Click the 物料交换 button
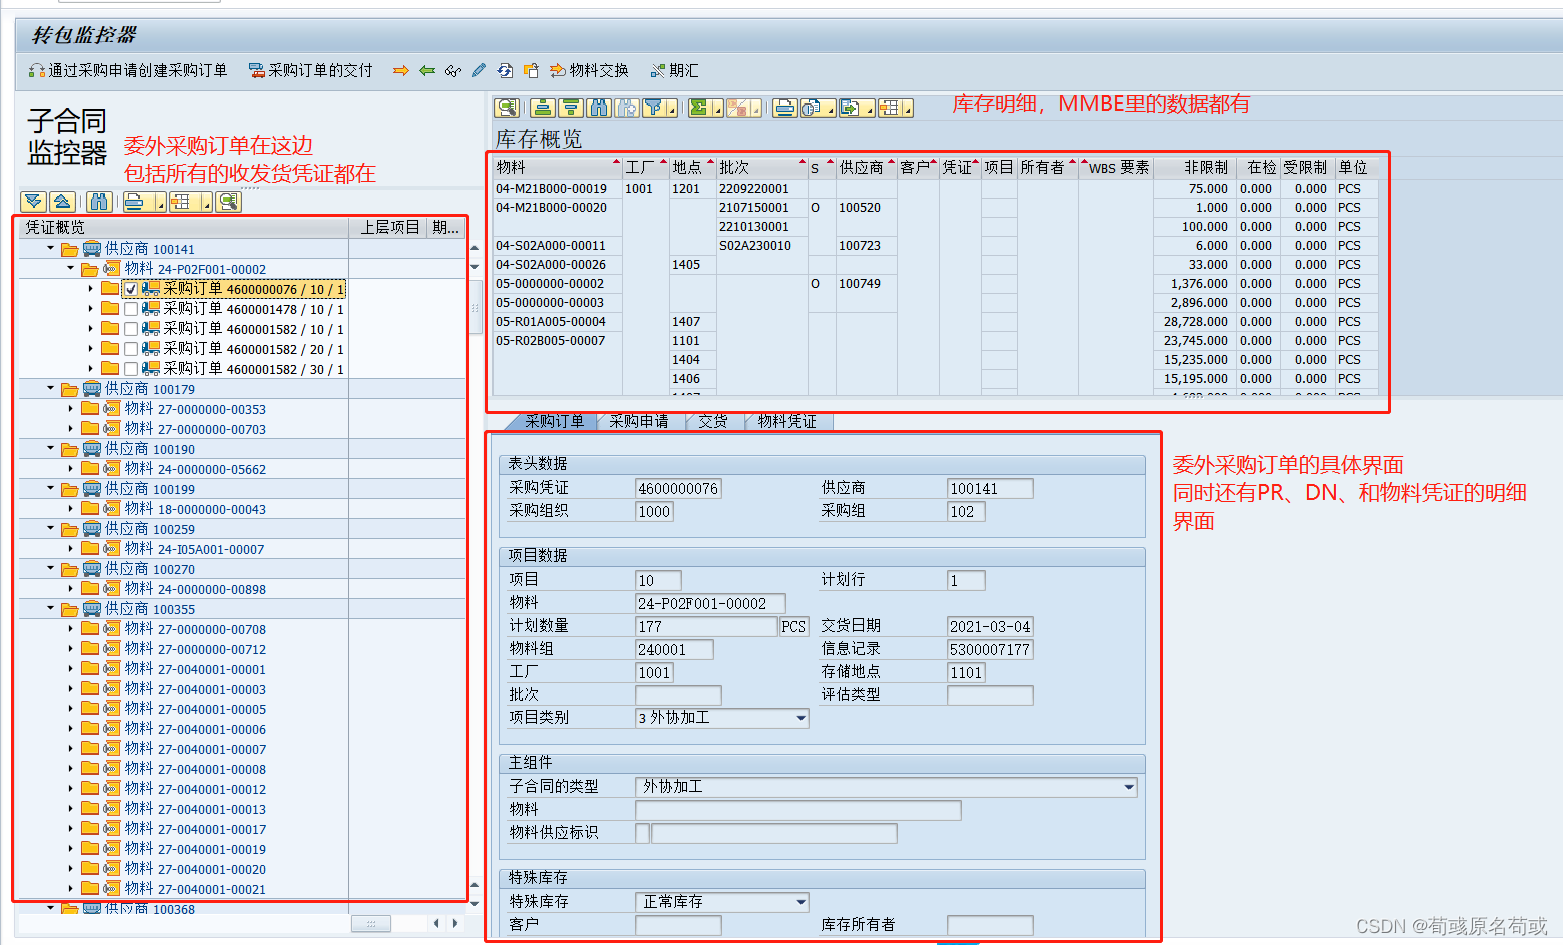The height and width of the screenshot is (945, 1563). (589, 70)
